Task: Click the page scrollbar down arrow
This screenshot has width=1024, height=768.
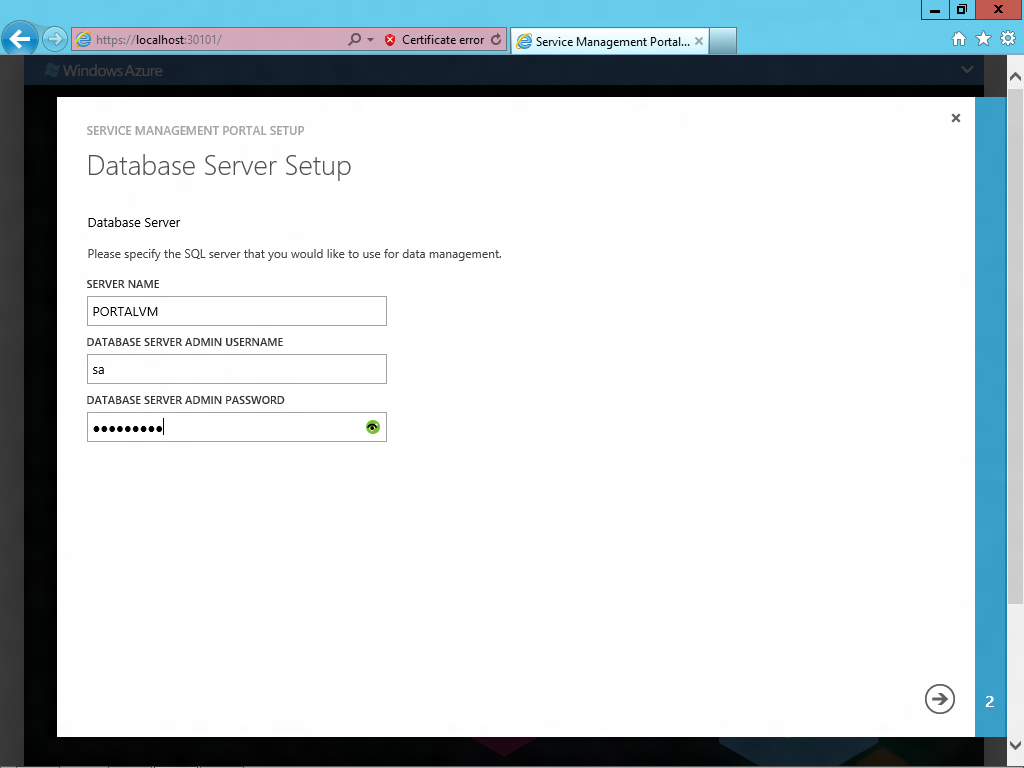Action: coord(1015,745)
